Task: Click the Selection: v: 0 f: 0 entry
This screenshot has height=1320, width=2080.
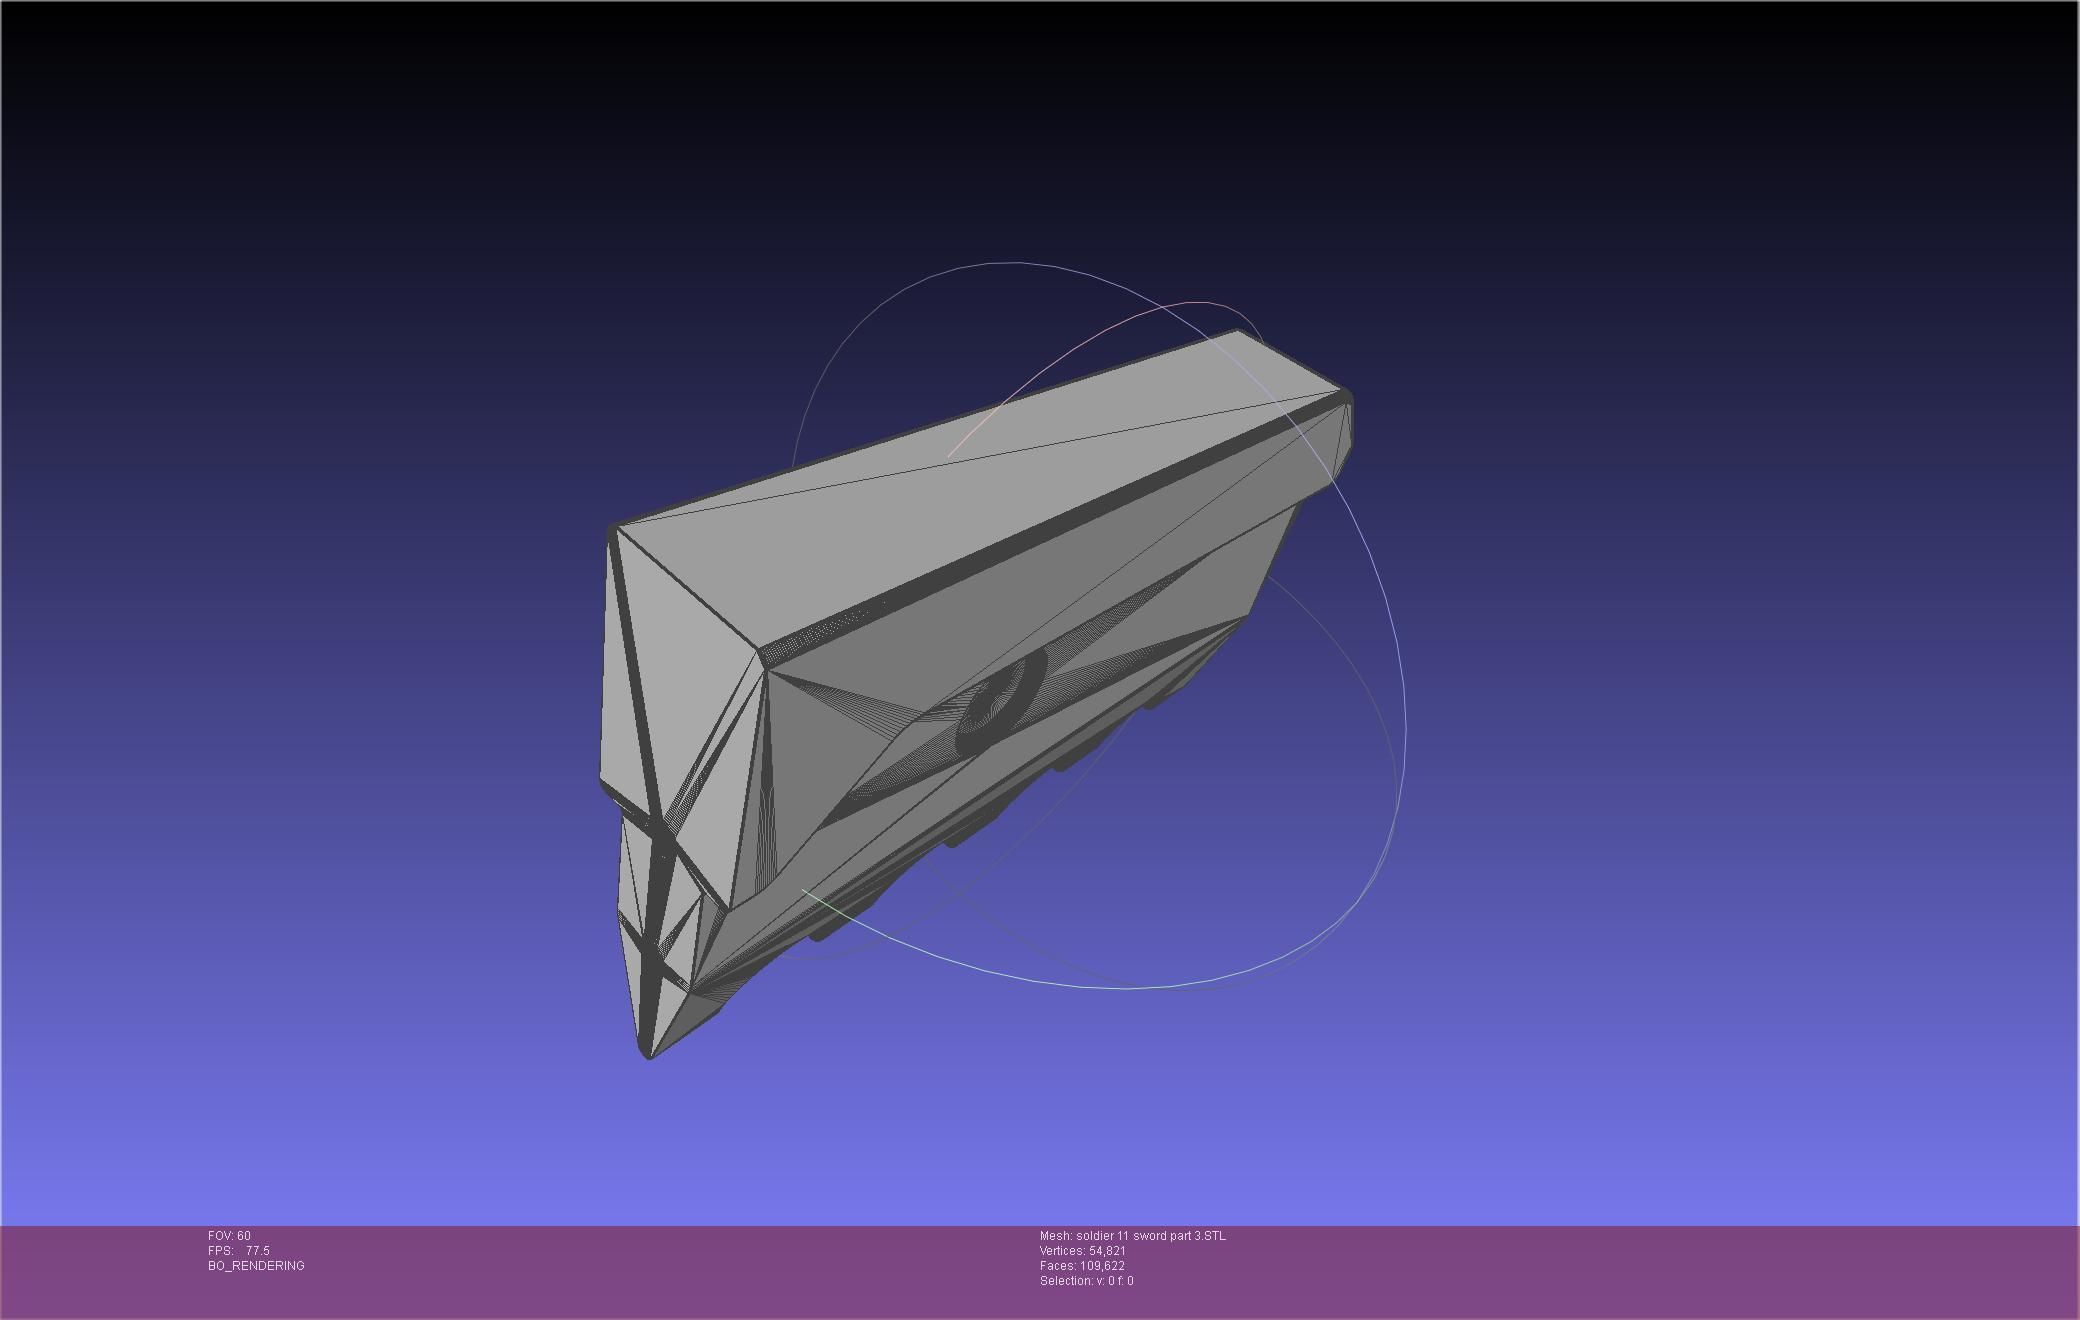Action: [x=1087, y=1281]
